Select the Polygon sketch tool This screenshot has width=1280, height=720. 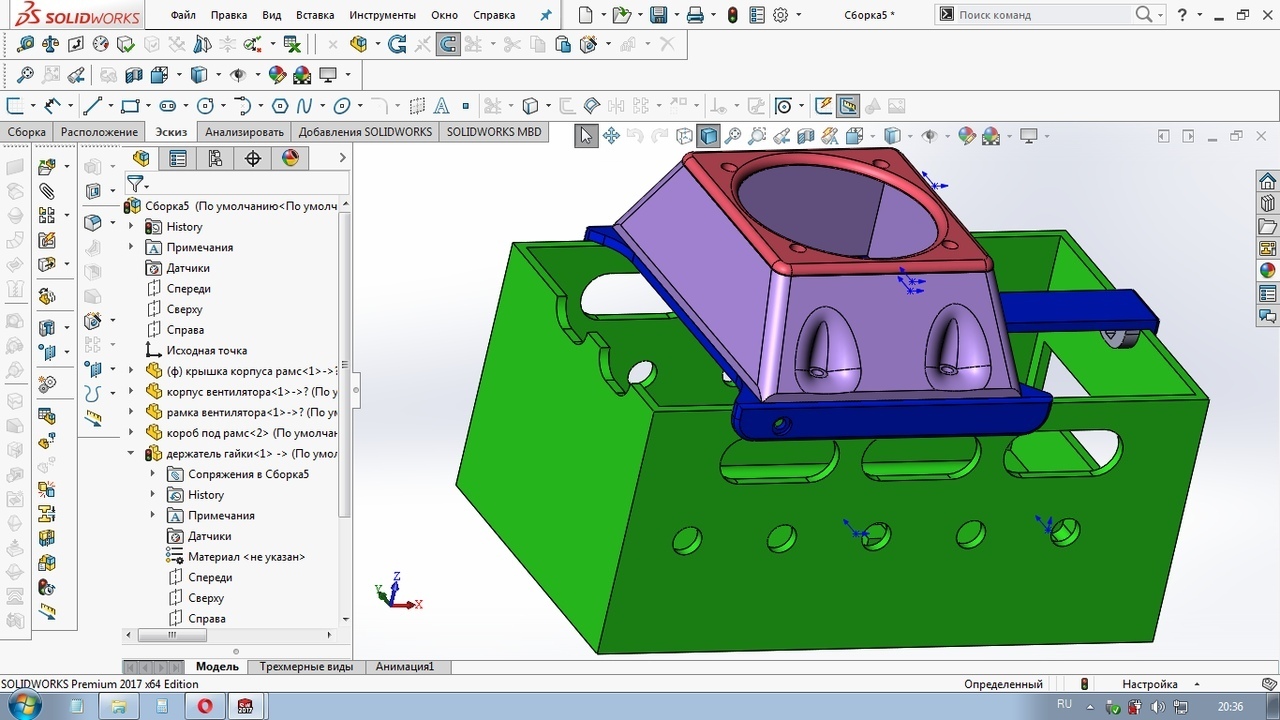[280, 105]
